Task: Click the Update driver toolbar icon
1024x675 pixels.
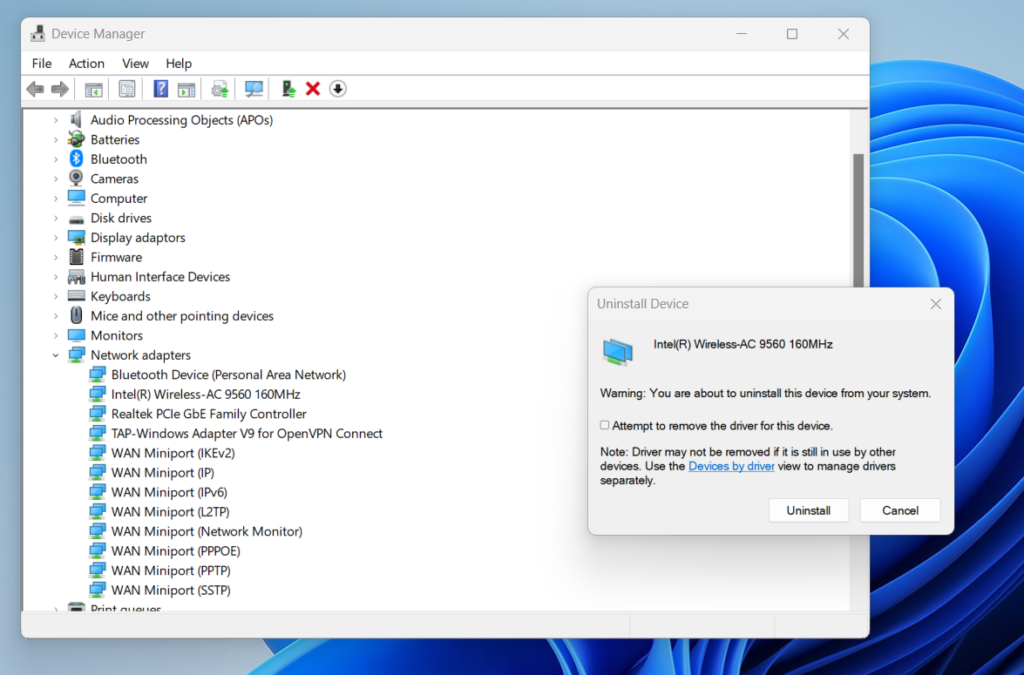Action: tap(219, 89)
